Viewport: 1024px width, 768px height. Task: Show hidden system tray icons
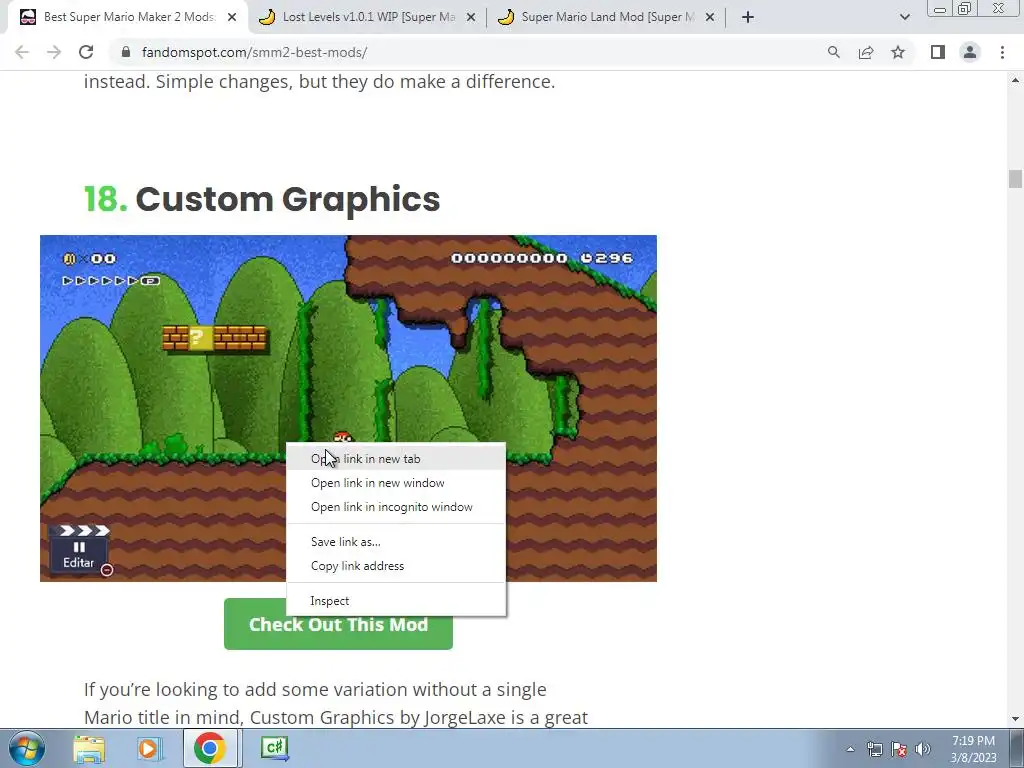(x=850, y=749)
